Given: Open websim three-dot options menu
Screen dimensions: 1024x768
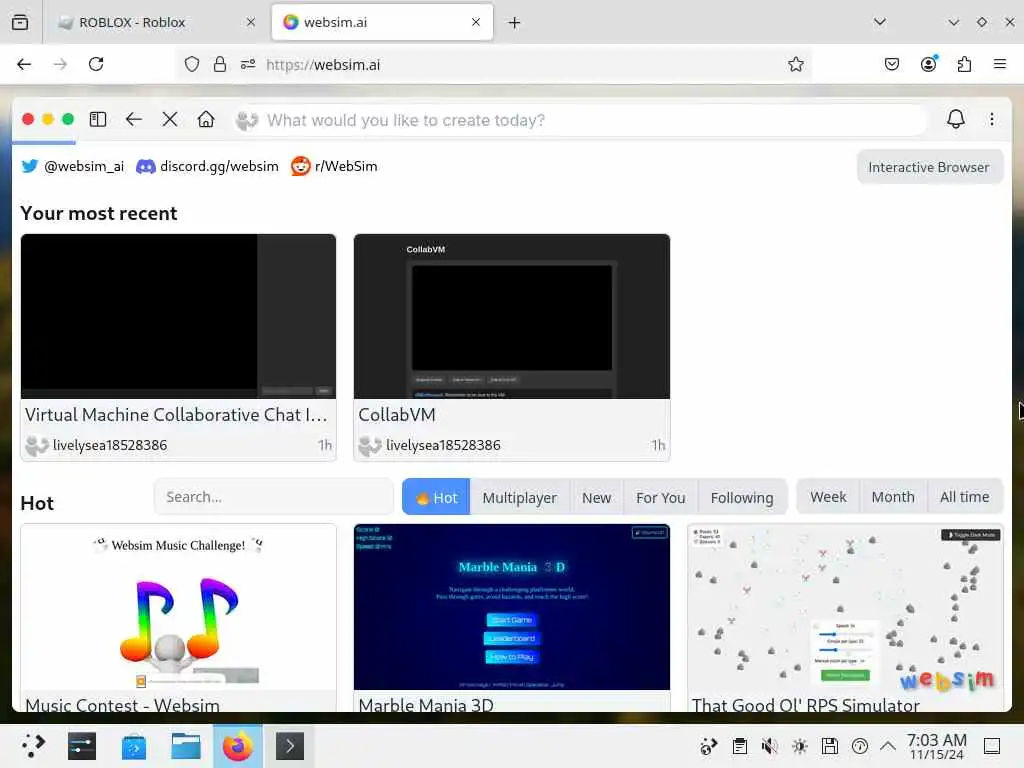Looking at the screenshot, I should pos(991,119).
